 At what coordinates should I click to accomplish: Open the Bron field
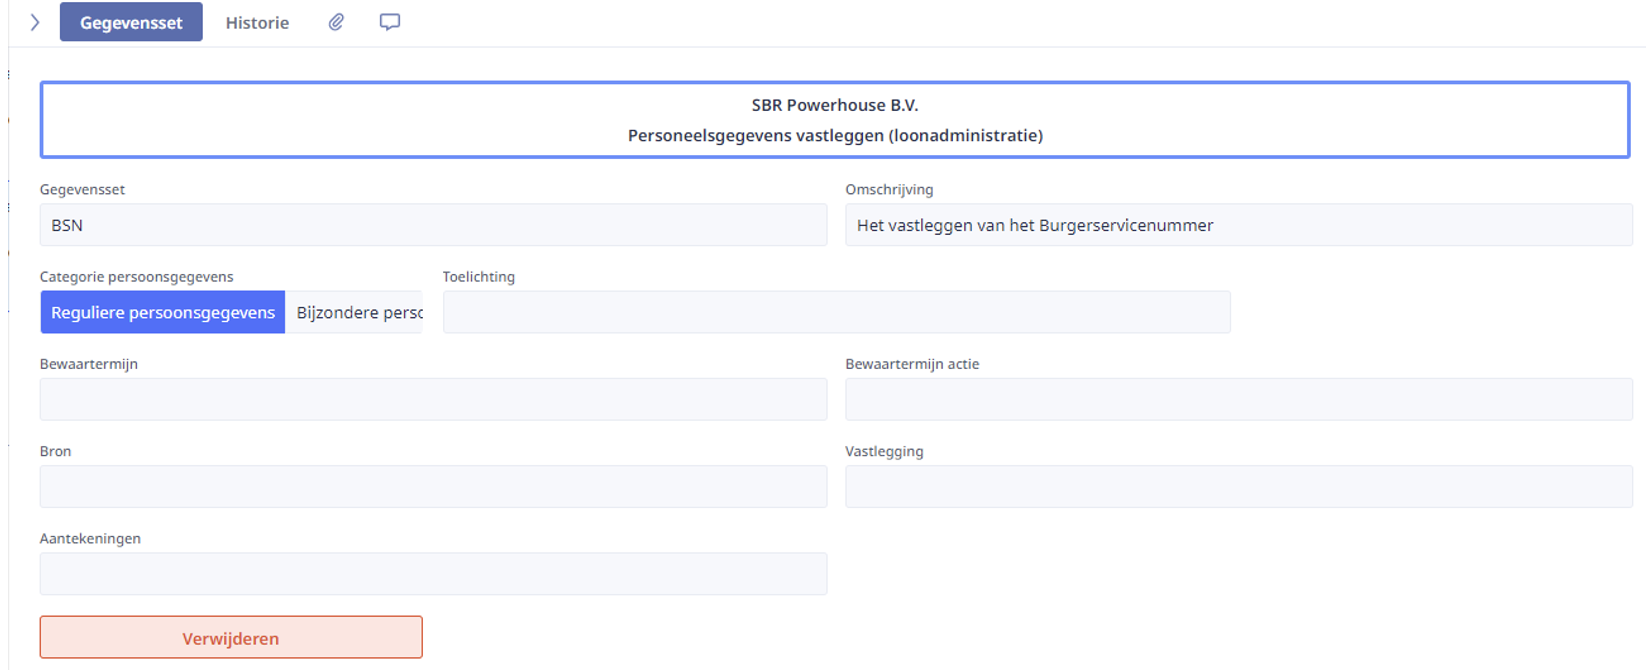point(433,486)
